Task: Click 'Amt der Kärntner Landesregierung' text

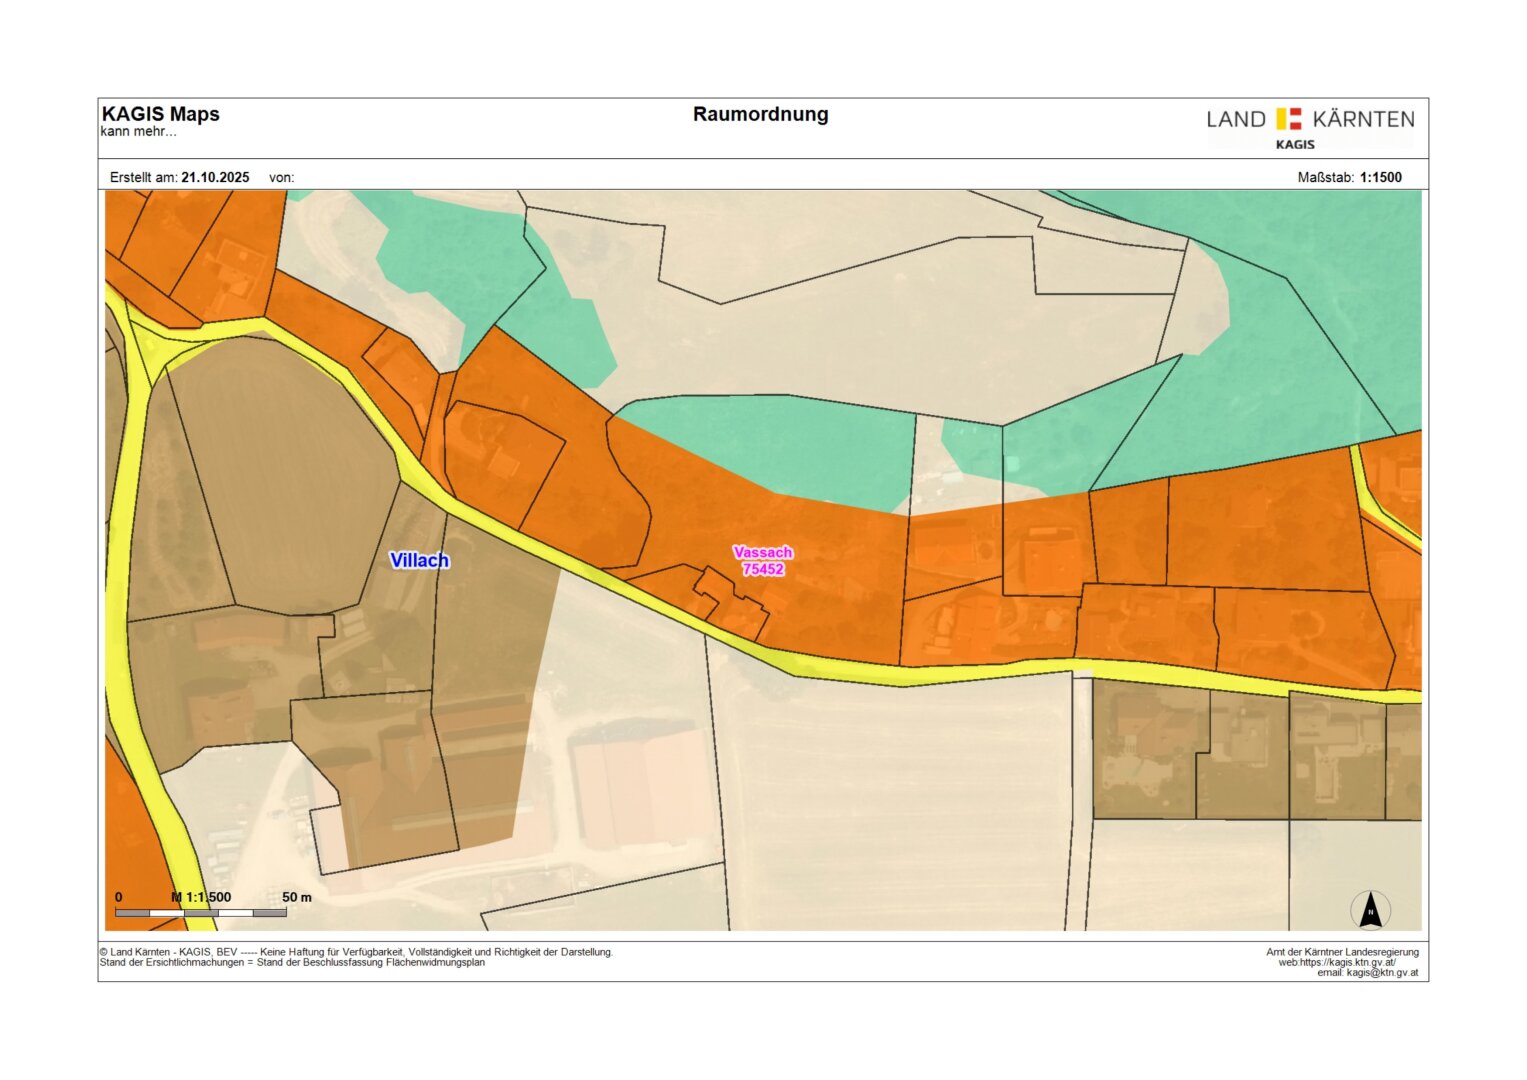Action: pos(1342,952)
